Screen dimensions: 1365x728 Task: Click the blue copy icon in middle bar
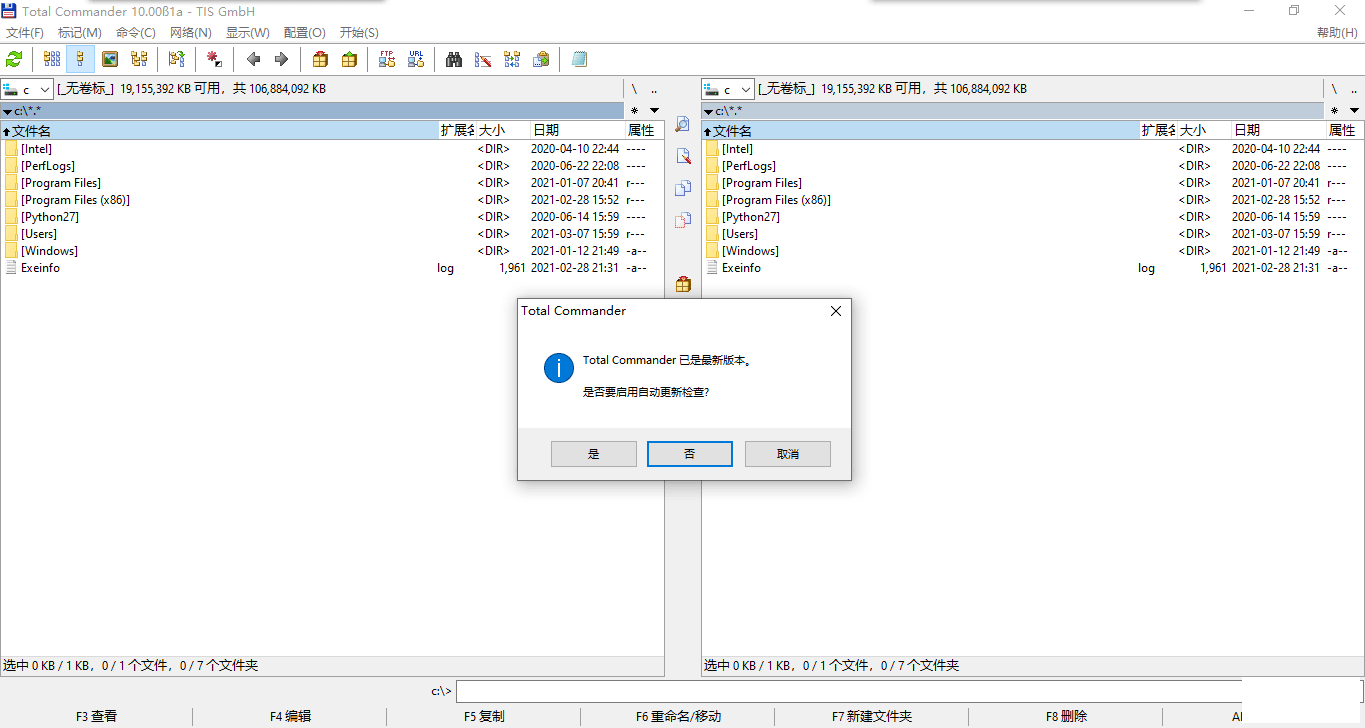pos(683,188)
